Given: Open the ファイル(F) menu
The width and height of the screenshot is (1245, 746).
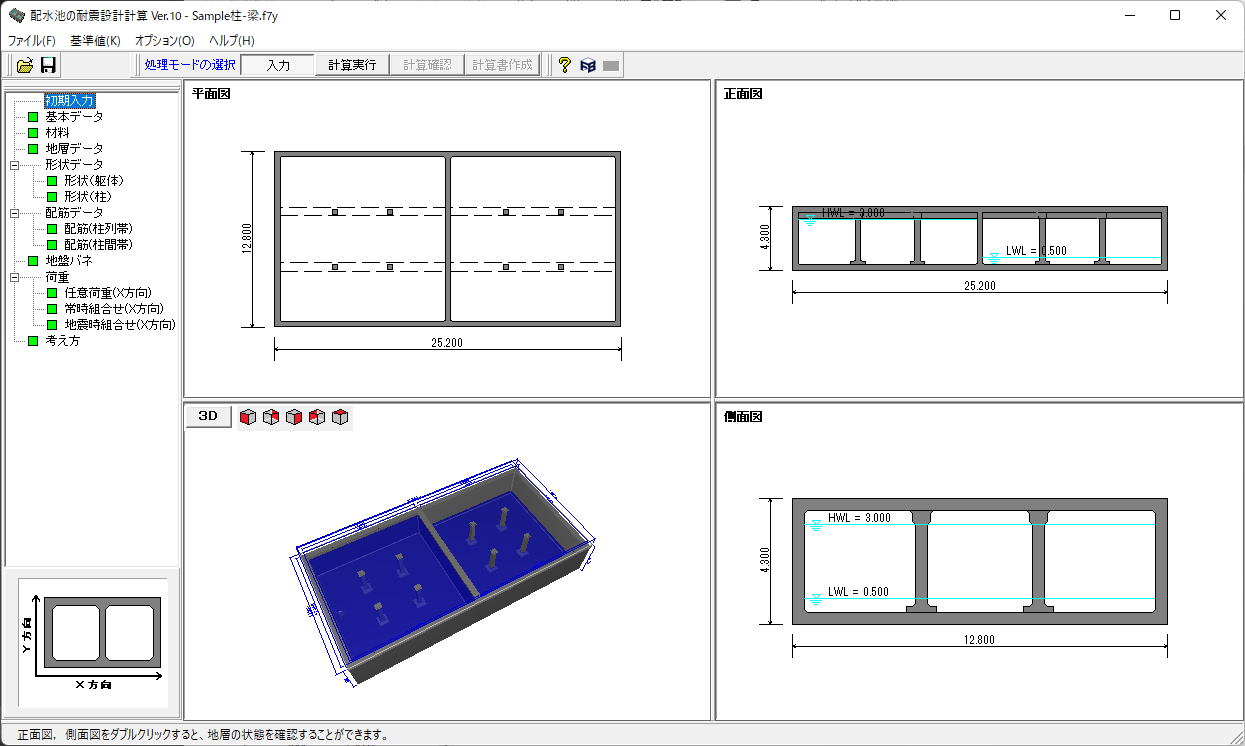Looking at the screenshot, I should 32,41.
